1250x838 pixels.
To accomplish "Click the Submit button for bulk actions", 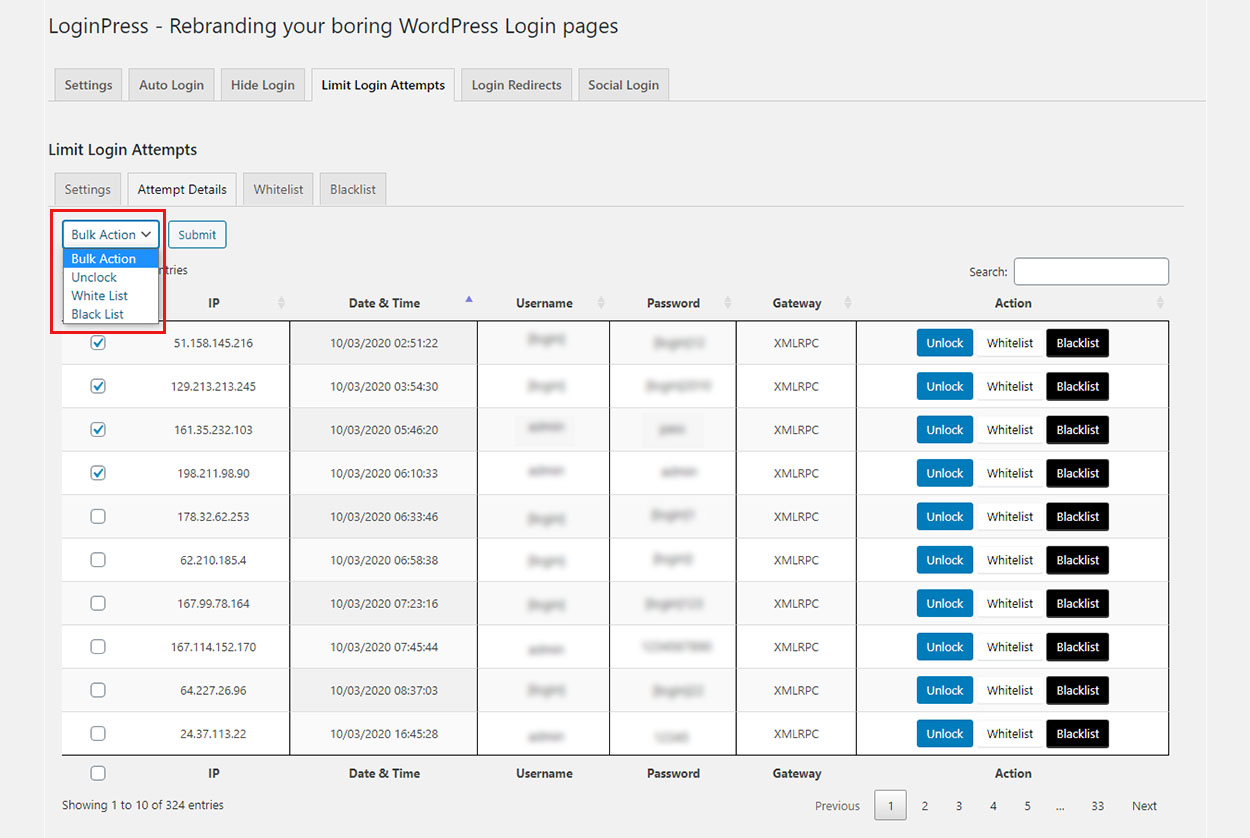I will click(197, 235).
